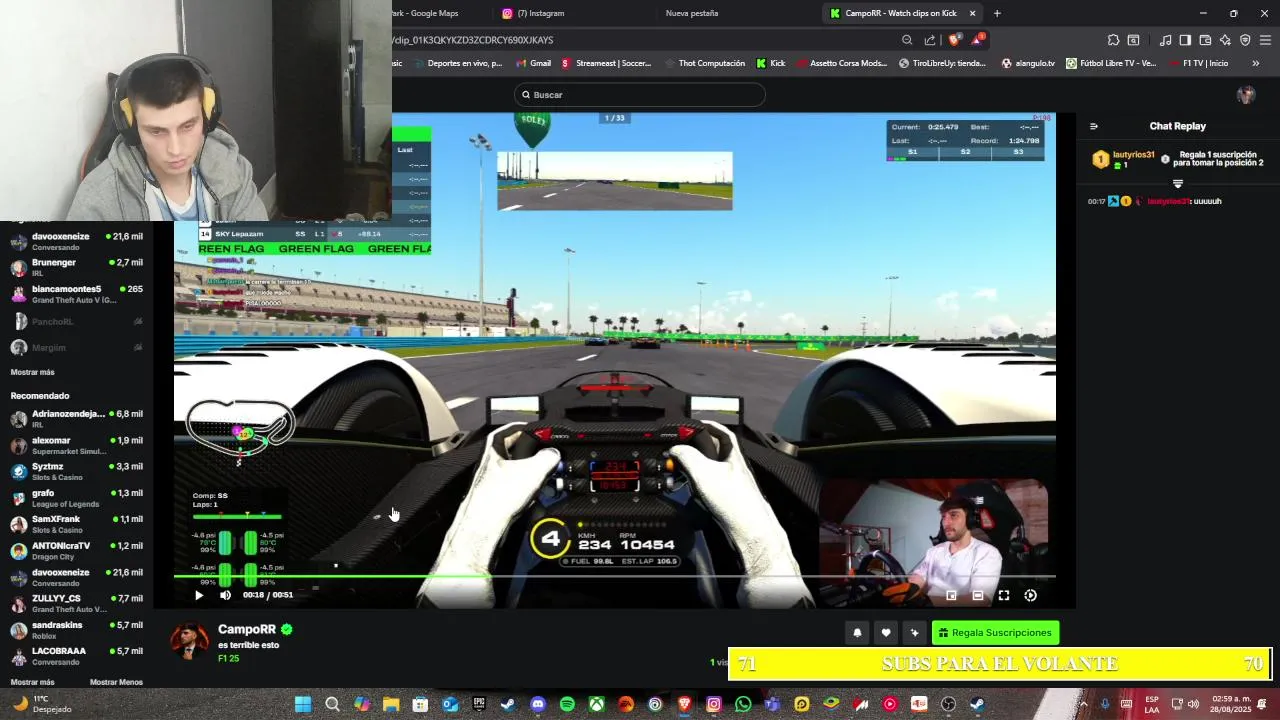Image resolution: width=1280 pixels, height=720 pixels.
Task: Click the zoom magnifier in address bar
Action: [907, 40]
